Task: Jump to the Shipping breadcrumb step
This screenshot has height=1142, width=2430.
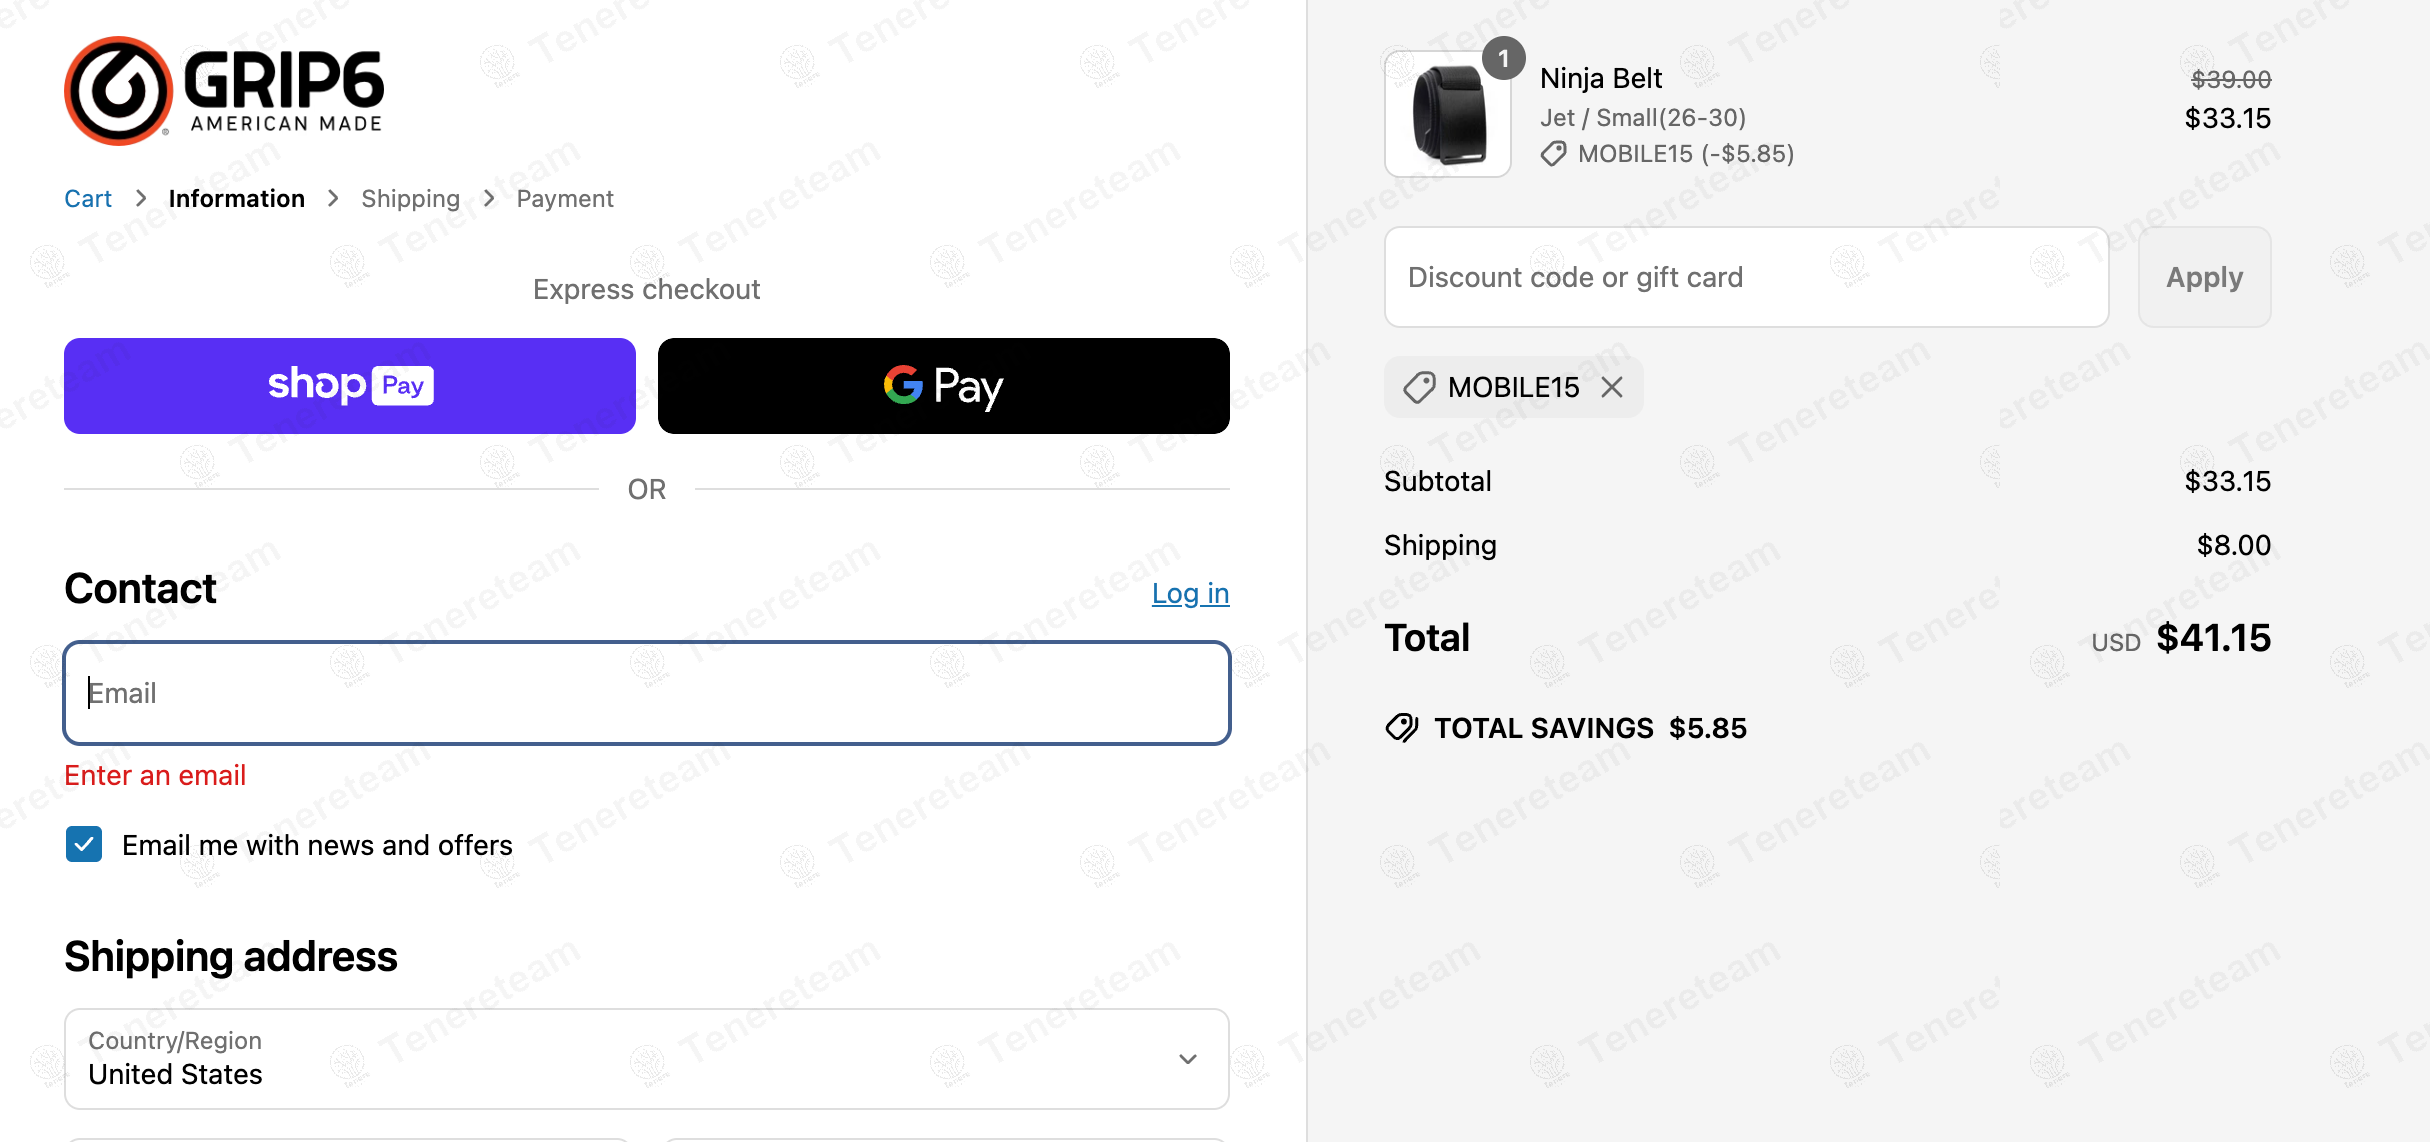Action: (x=410, y=199)
